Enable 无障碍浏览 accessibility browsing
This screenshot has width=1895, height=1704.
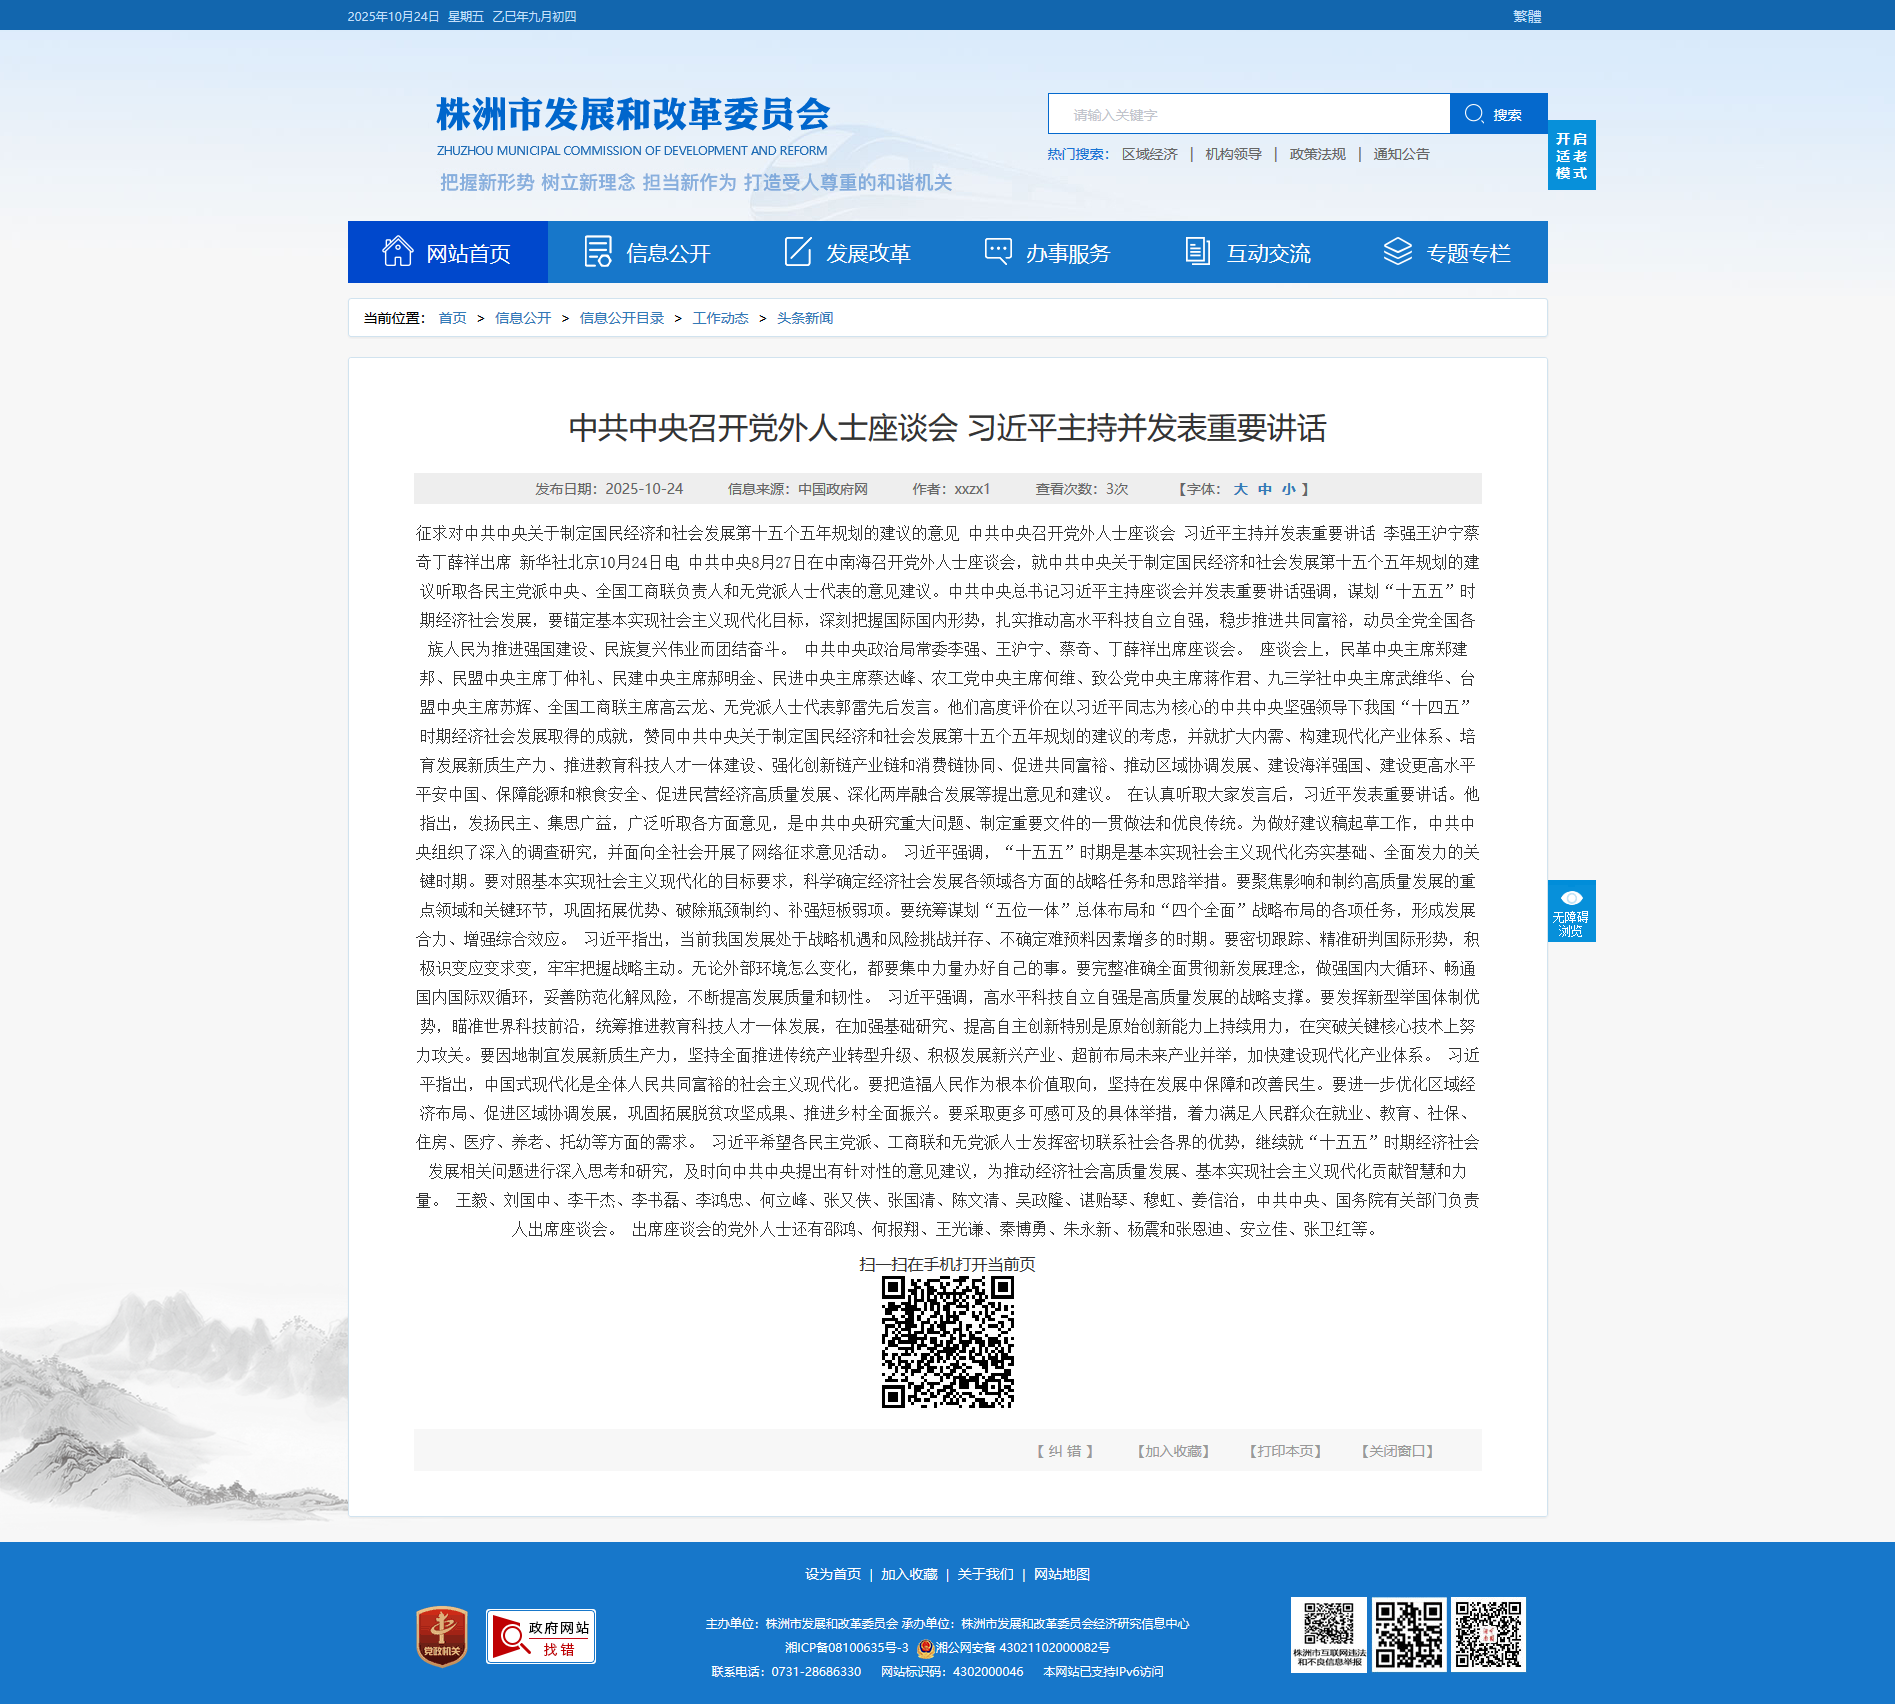(1571, 911)
